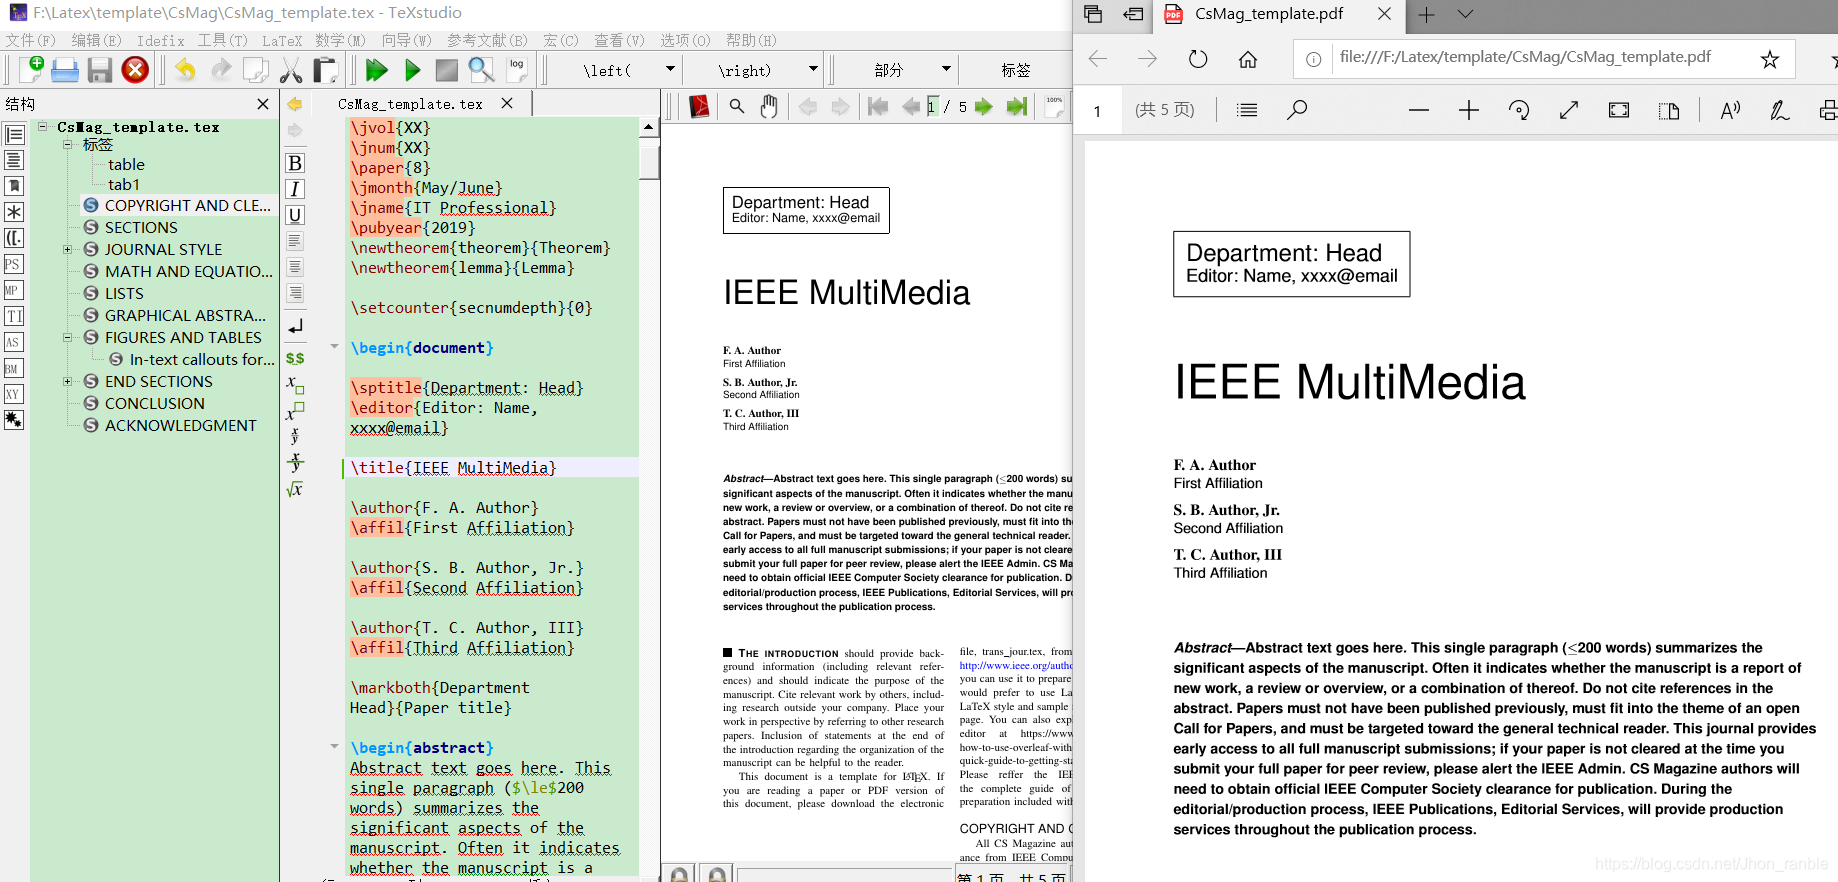Go to browser home page
The image size is (1838, 882).
1248,59
